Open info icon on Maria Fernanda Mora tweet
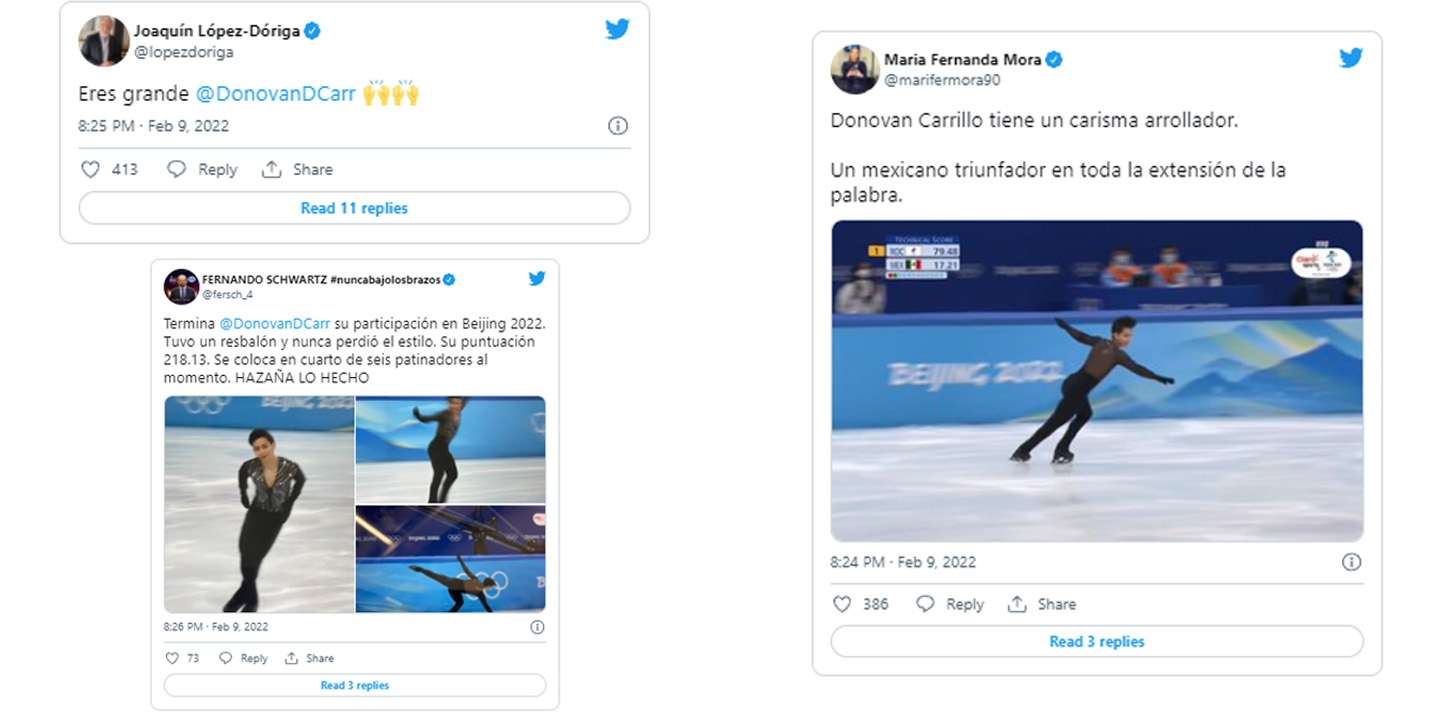Viewport: 1440px width, 720px height. tap(1351, 562)
